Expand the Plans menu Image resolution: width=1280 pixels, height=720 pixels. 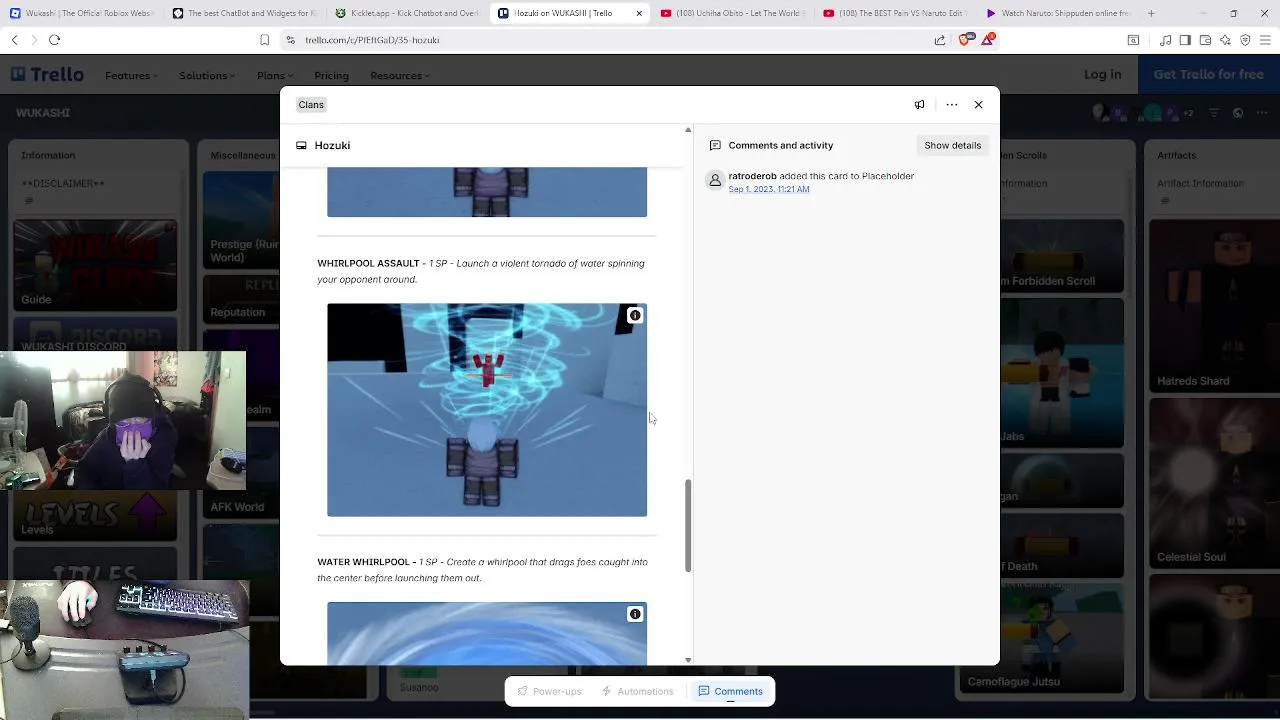[x=275, y=75]
